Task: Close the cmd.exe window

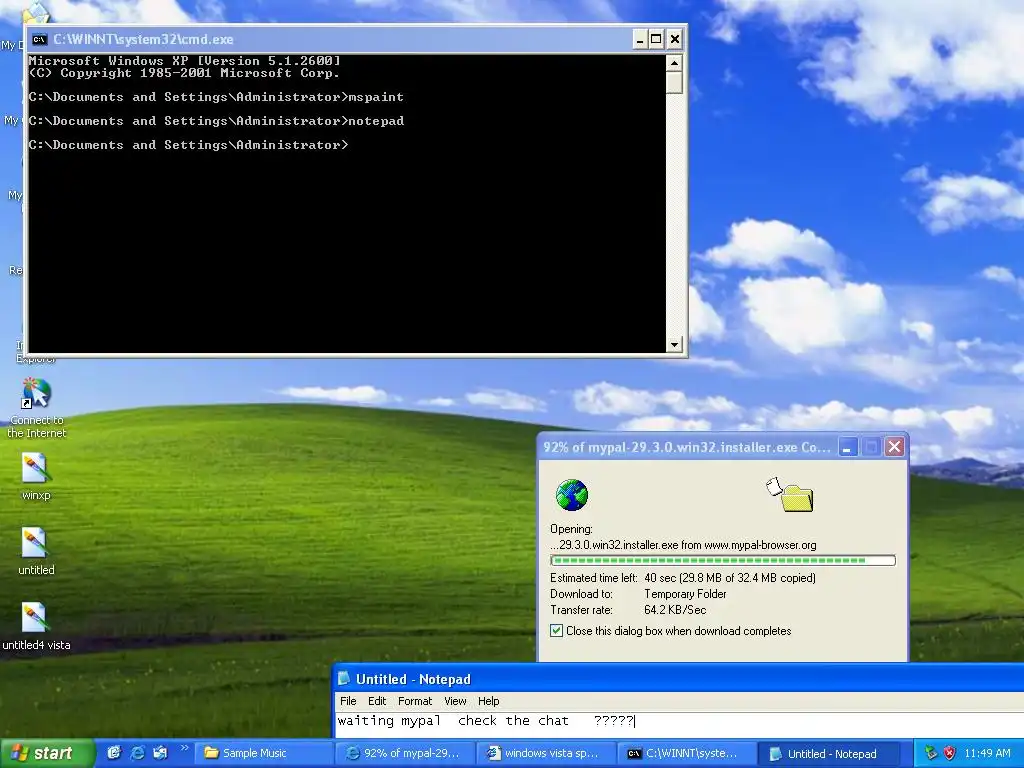Action: point(675,39)
